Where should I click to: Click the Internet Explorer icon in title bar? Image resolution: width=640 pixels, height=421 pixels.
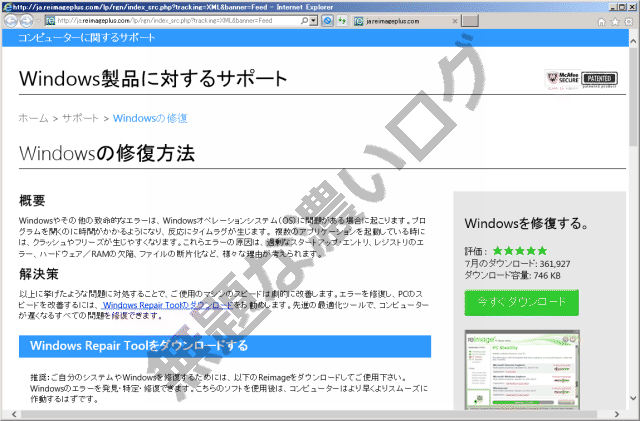click(7, 7)
